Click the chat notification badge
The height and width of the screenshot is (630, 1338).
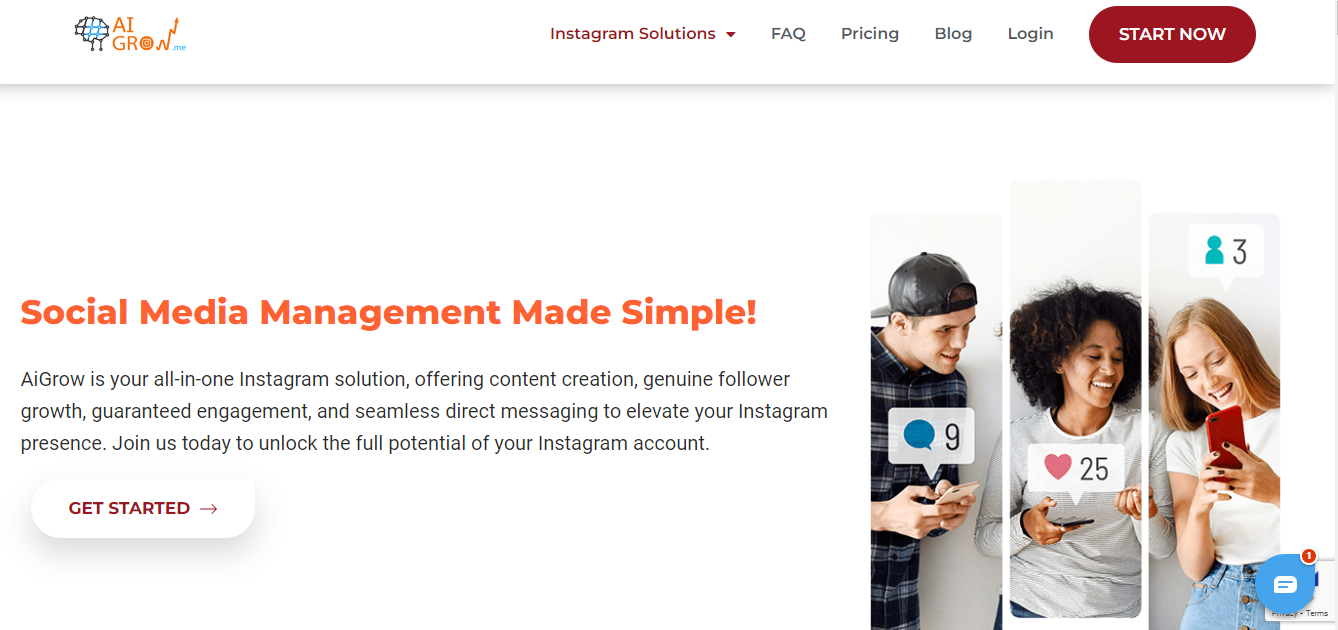point(1308,556)
